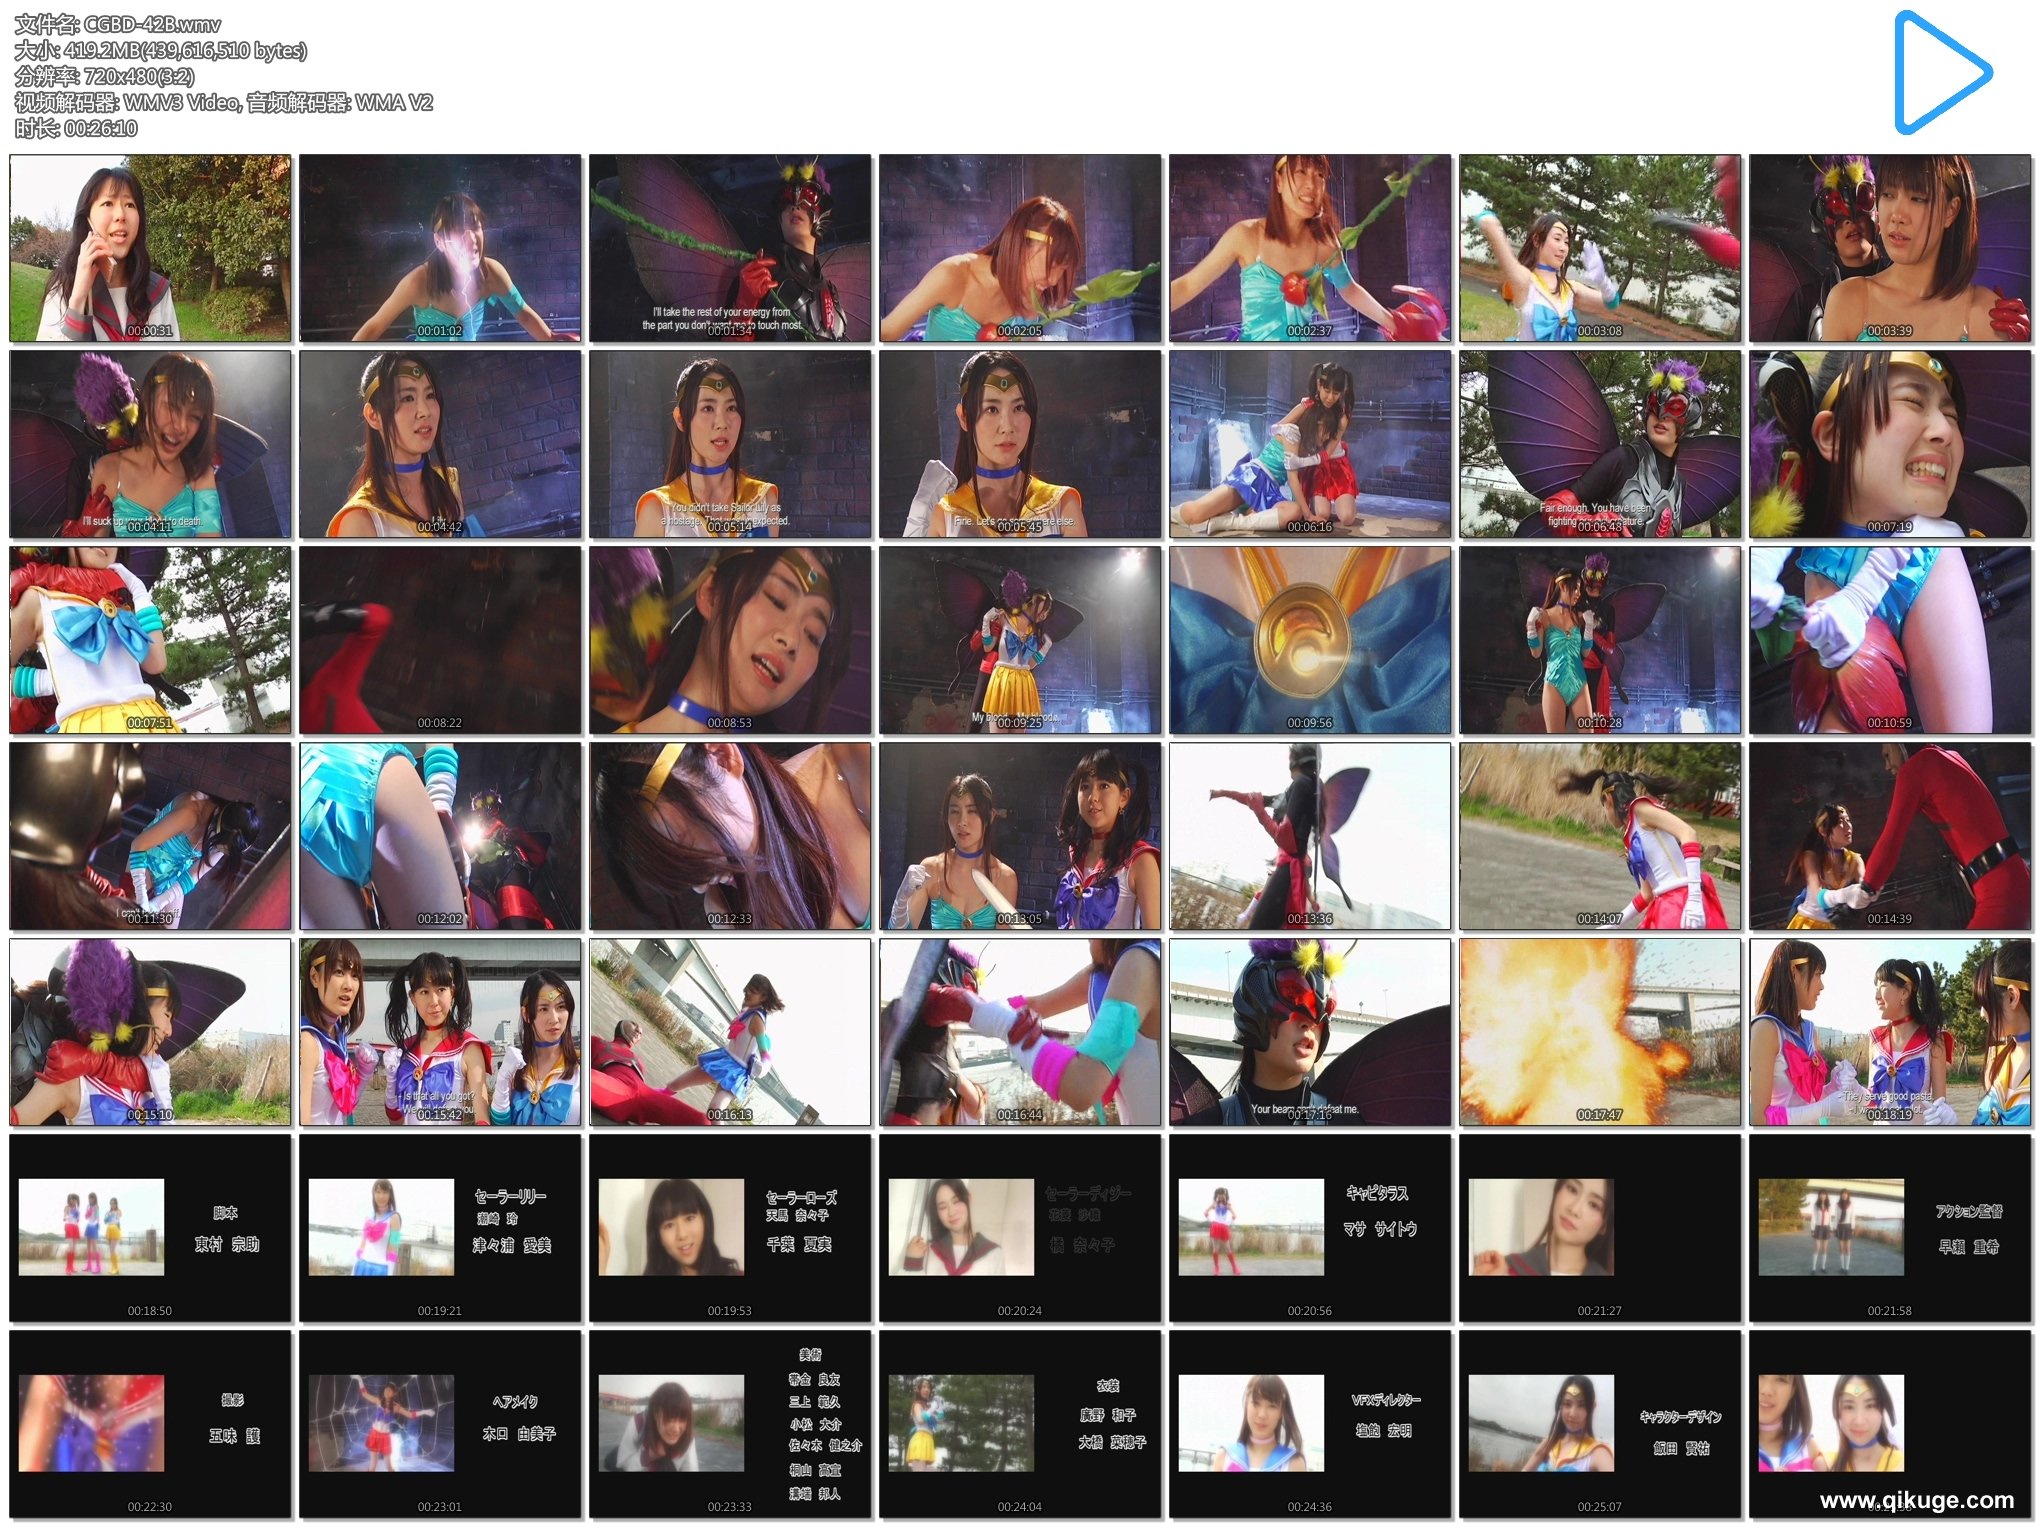
Task: Select the credits thumbnail at 00:23:01
Action: 440,1424
